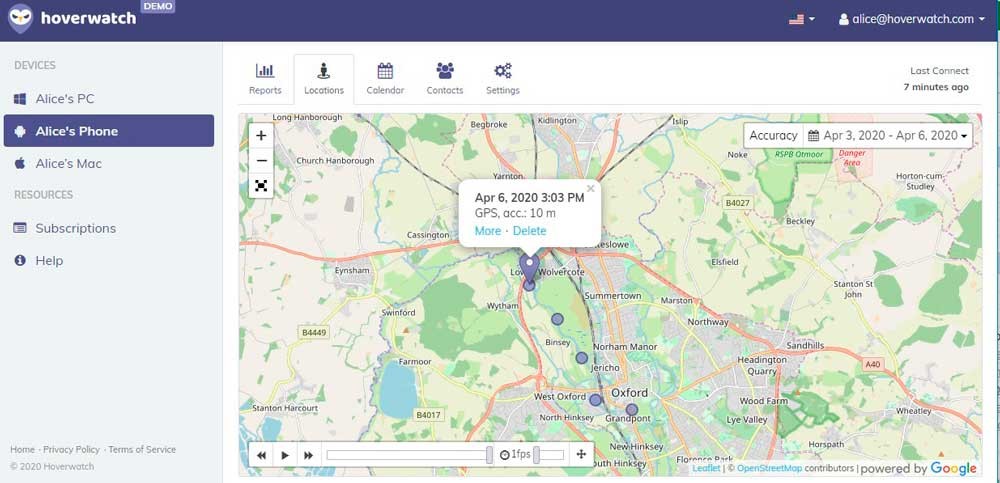Click the location dot near Binsey
1000x483 pixels.
click(x=557, y=319)
